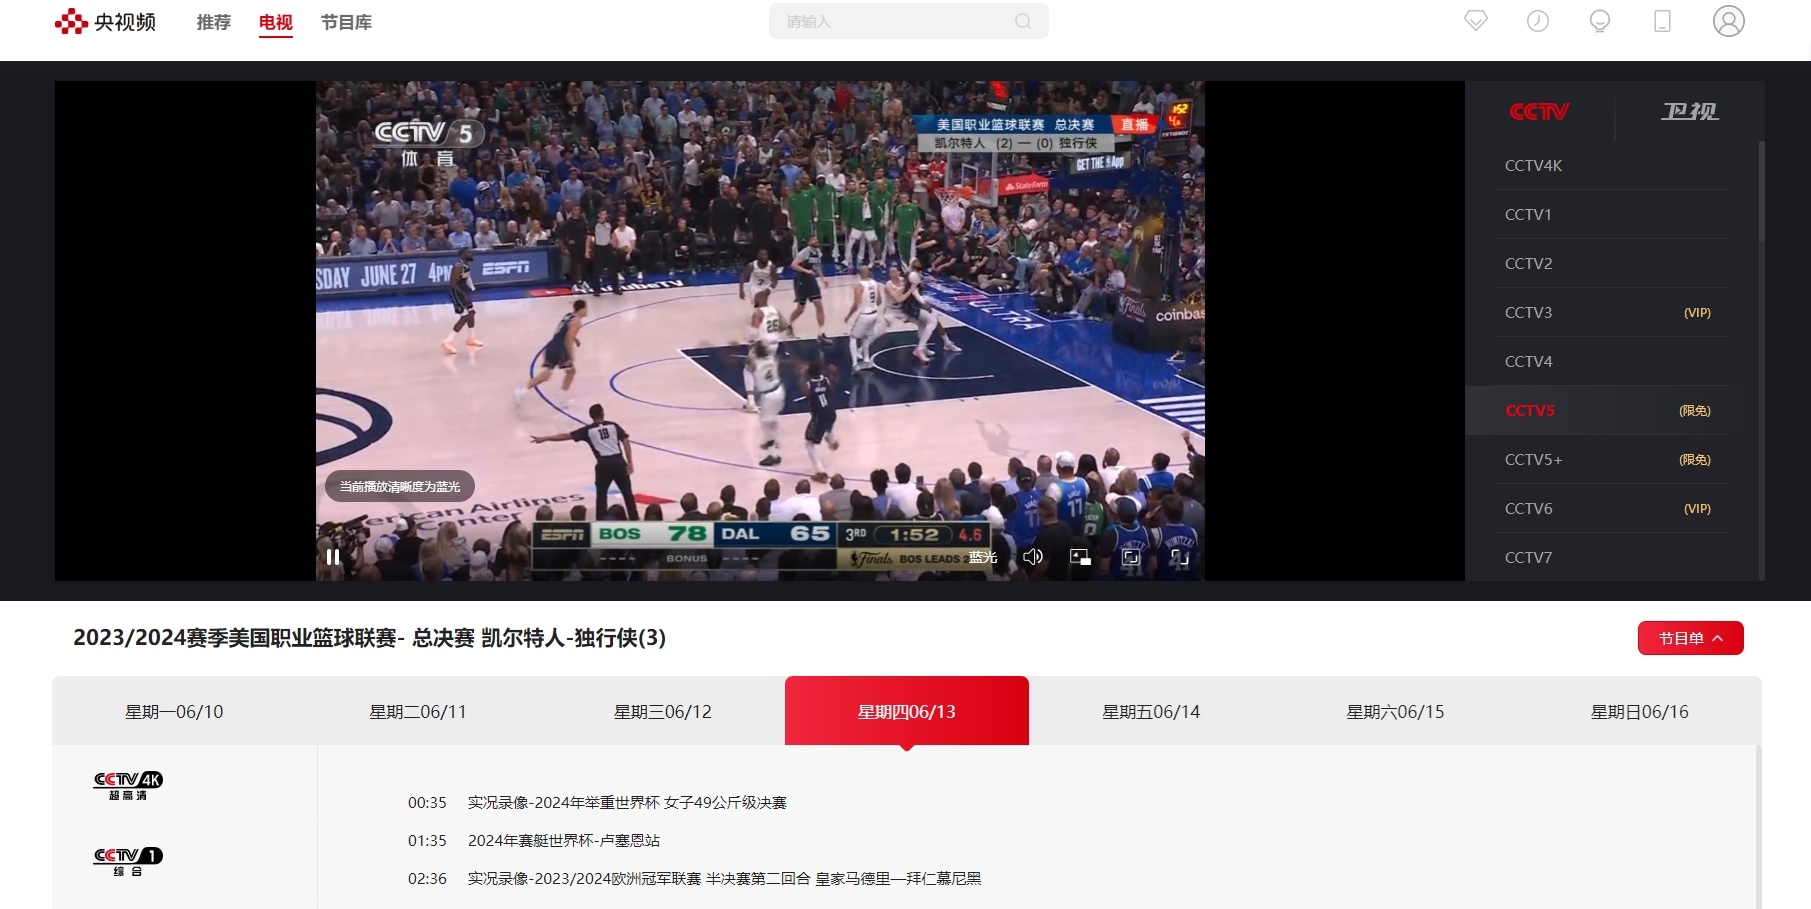Open the mobile app download icon
The height and width of the screenshot is (909, 1811).
[x=1662, y=21]
